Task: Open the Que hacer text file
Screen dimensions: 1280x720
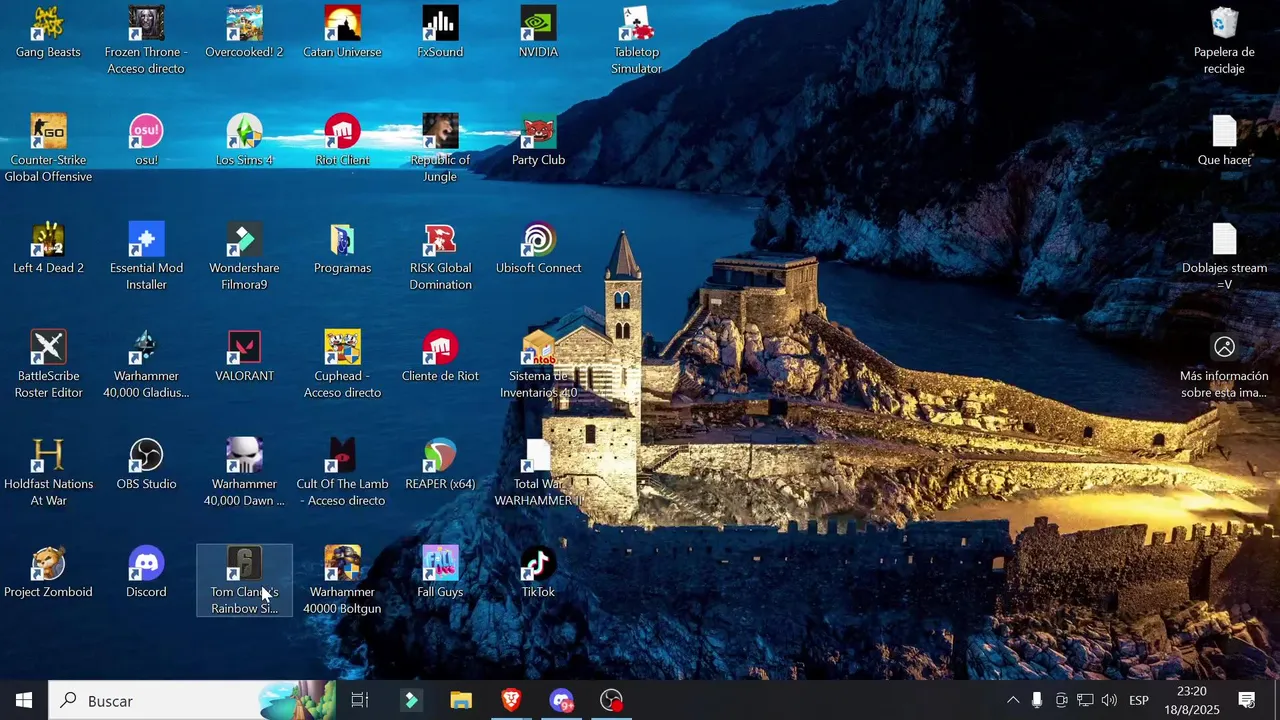Action: pyautogui.click(x=1224, y=141)
